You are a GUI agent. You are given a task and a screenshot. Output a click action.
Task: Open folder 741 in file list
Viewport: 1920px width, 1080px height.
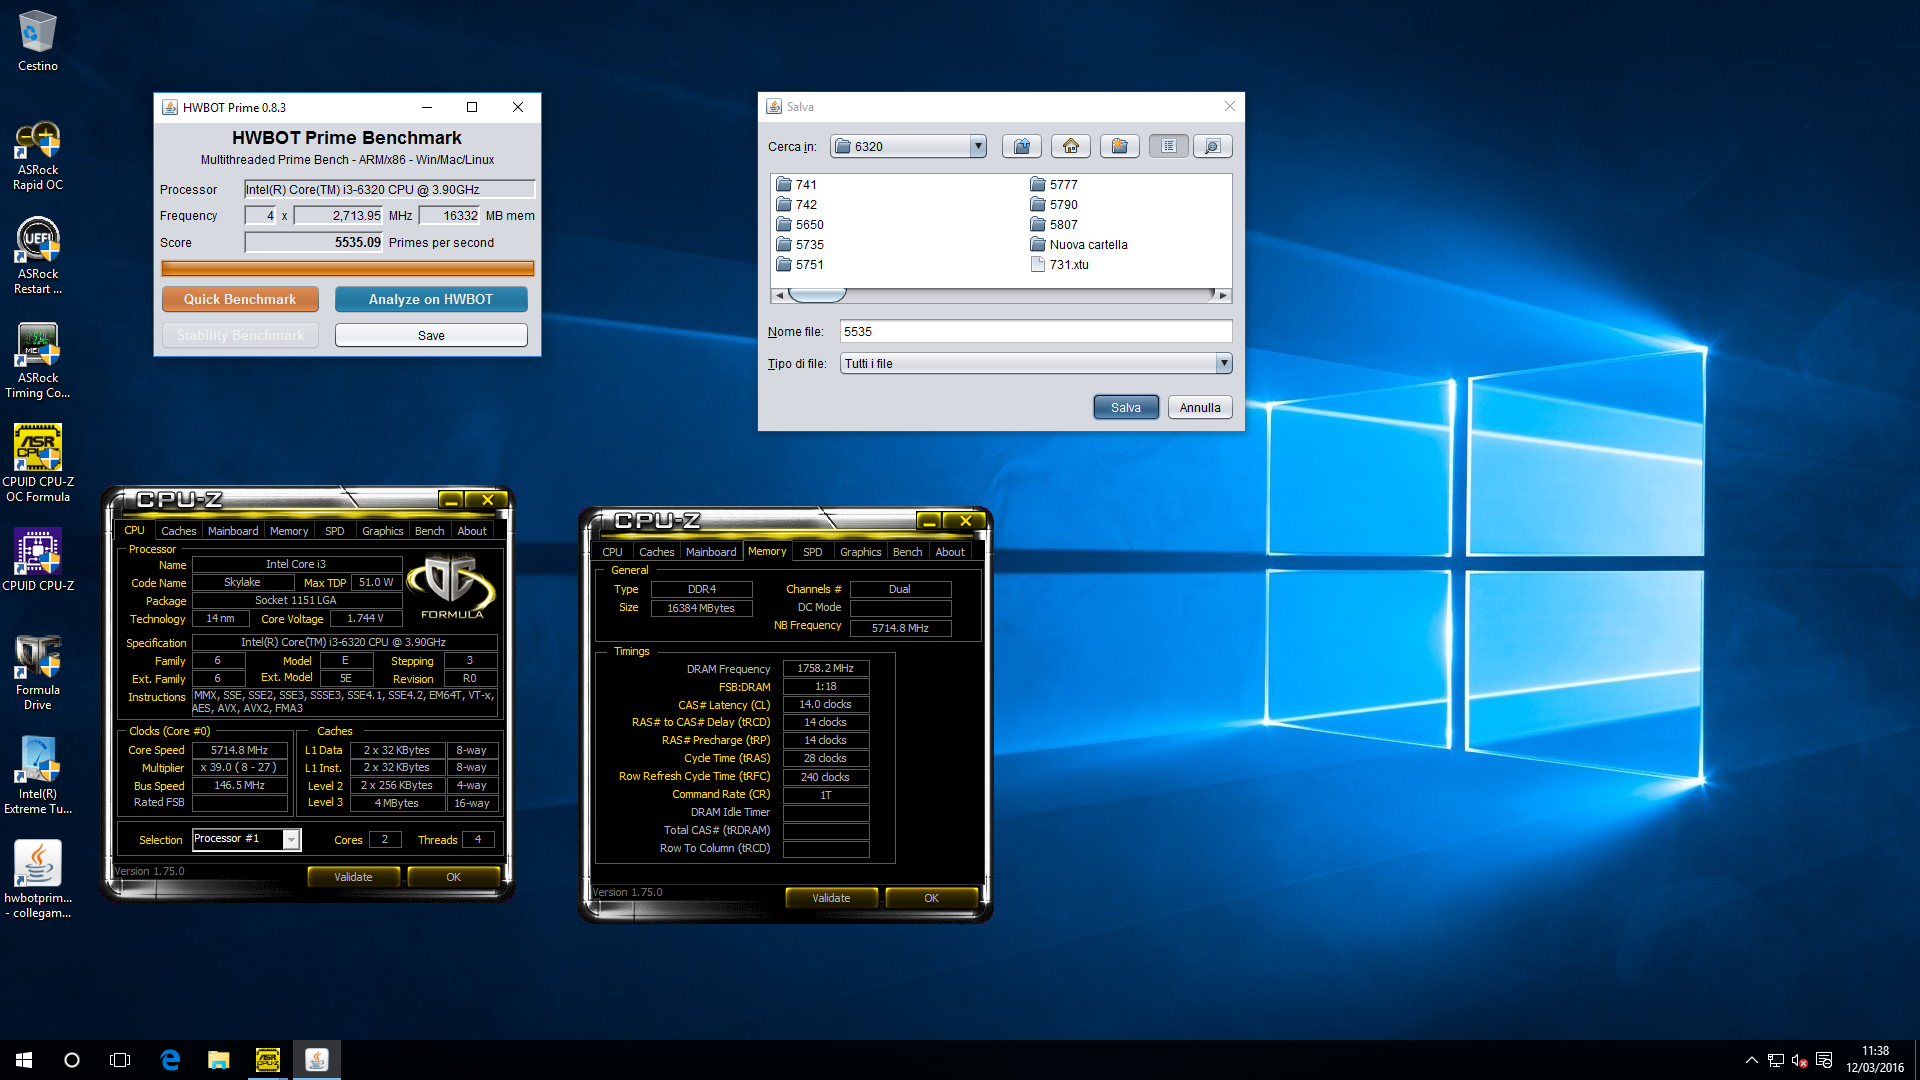click(797, 184)
